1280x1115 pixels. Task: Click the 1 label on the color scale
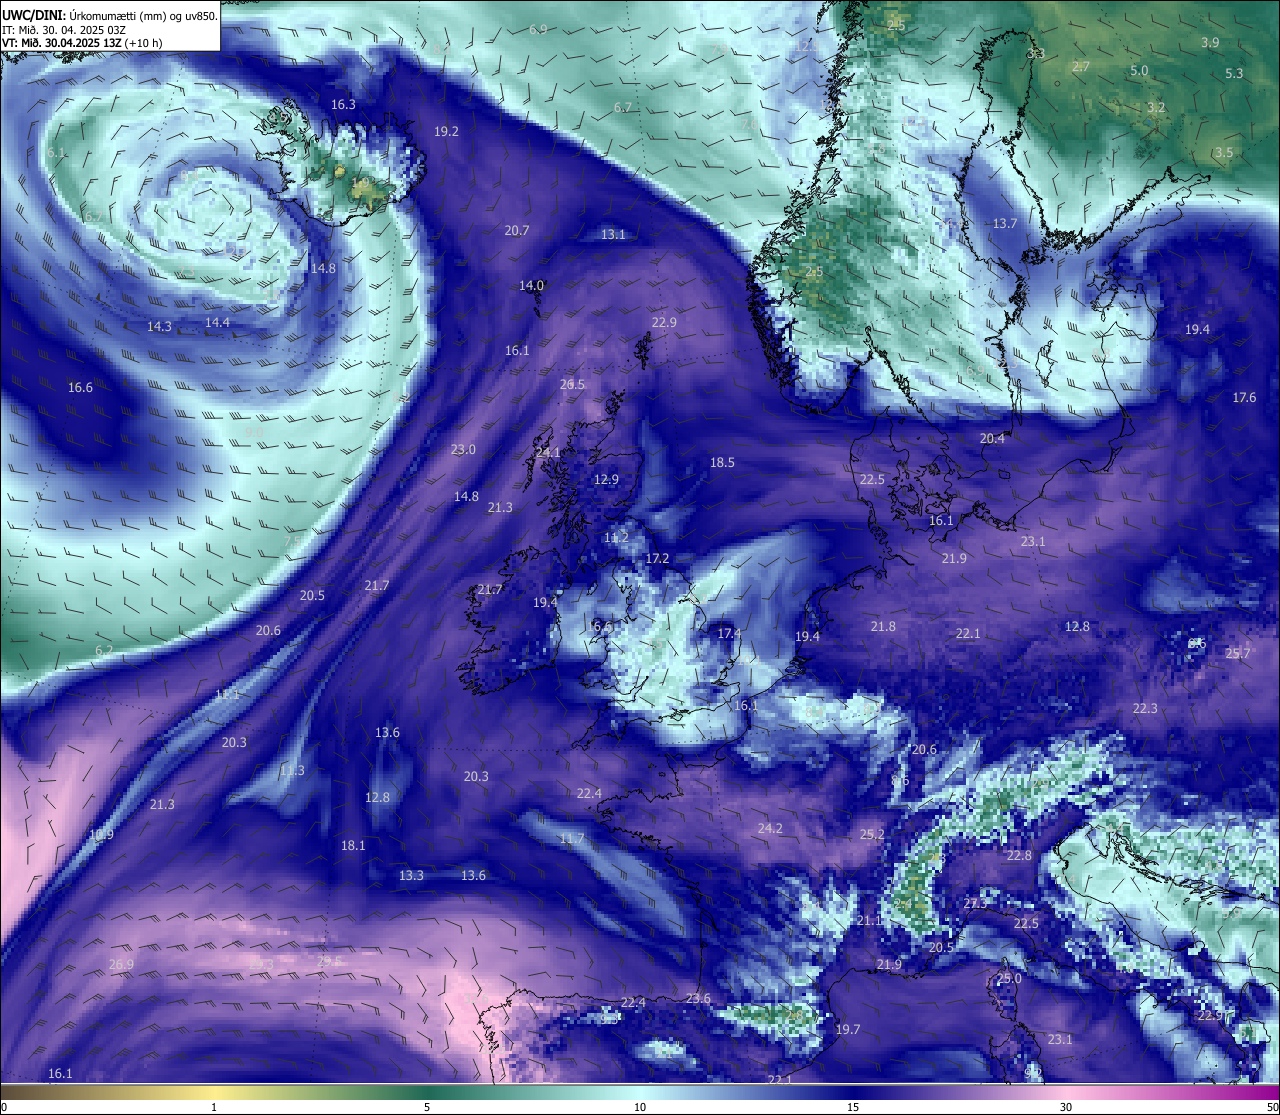tap(214, 1107)
